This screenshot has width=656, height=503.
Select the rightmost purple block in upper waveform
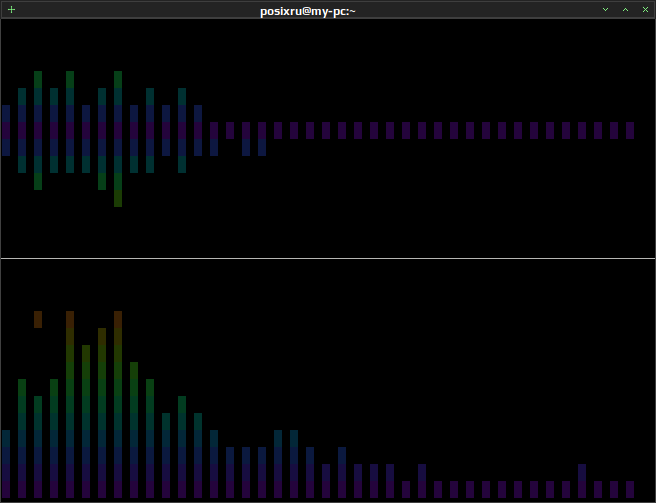pyautogui.click(x=630, y=131)
